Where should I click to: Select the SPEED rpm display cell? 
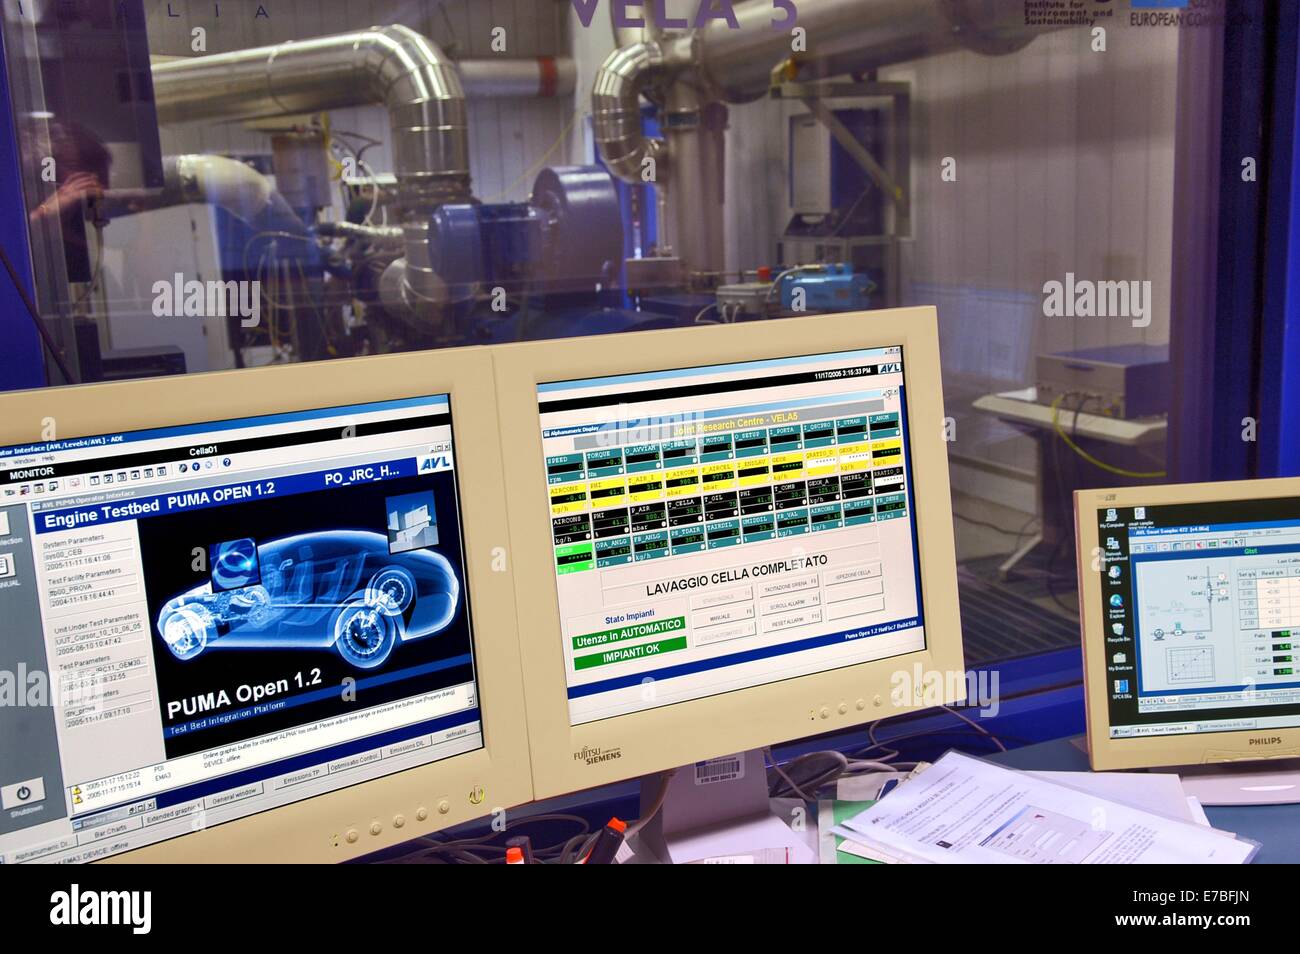click(565, 467)
